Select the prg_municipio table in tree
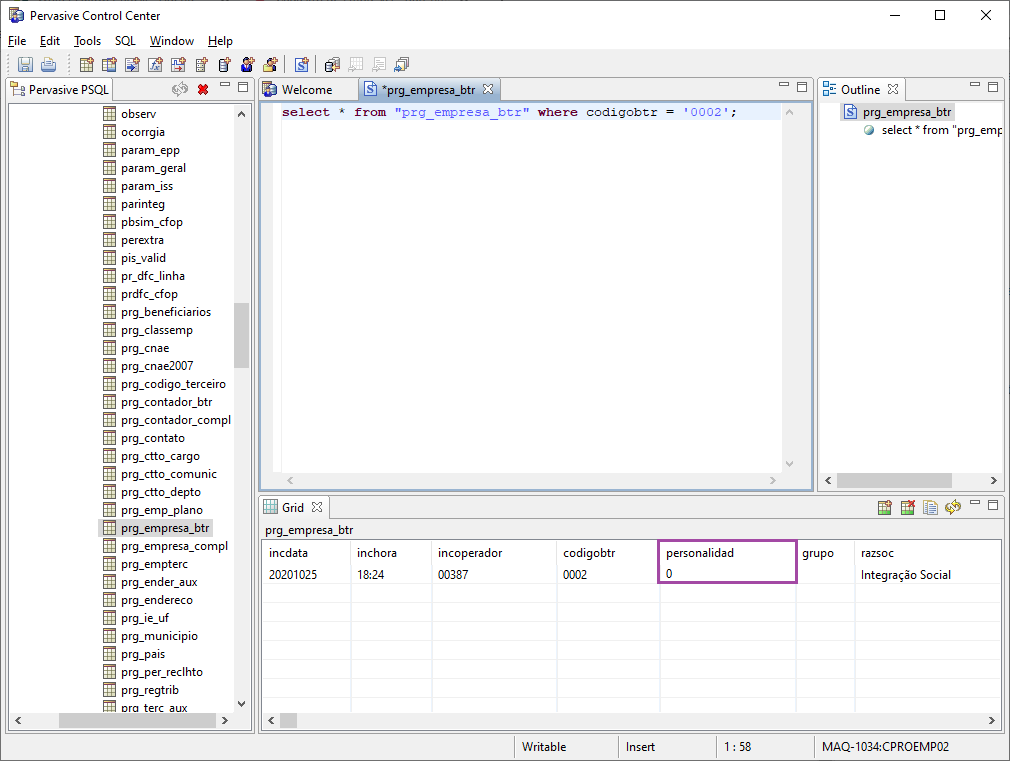1010x761 pixels. tap(159, 636)
